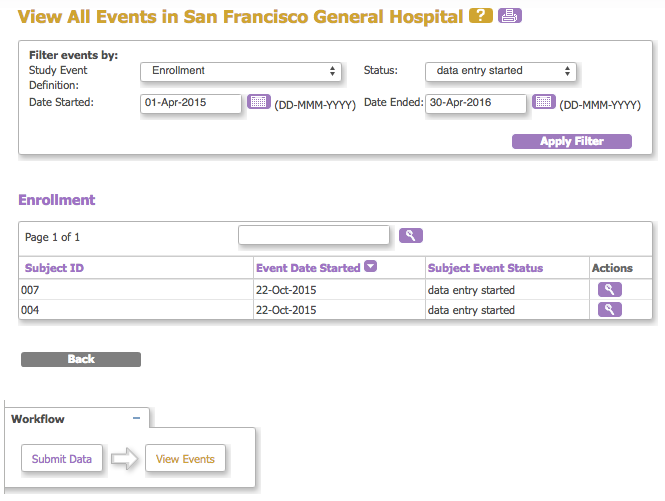
Task: Collapse the Workflow panel
Action: pyautogui.click(x=137, y=418)
